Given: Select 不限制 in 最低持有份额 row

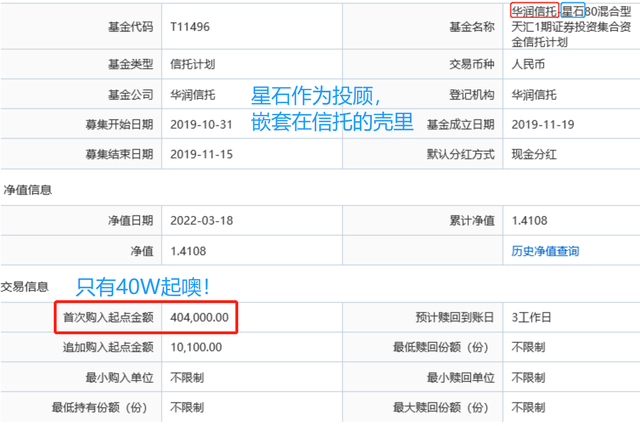Looking at the screenshot, I should click(187, 407).
